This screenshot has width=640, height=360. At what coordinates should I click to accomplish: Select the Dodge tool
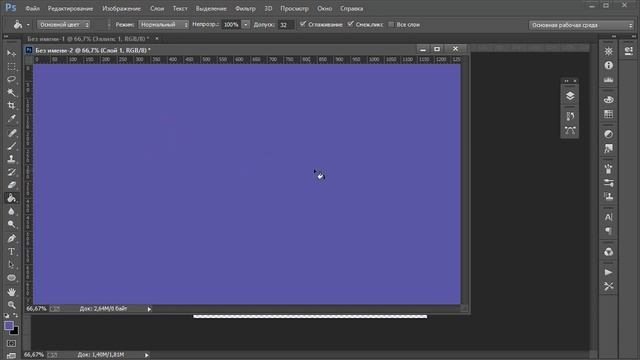pyautogui.click(x=11, y=224)
